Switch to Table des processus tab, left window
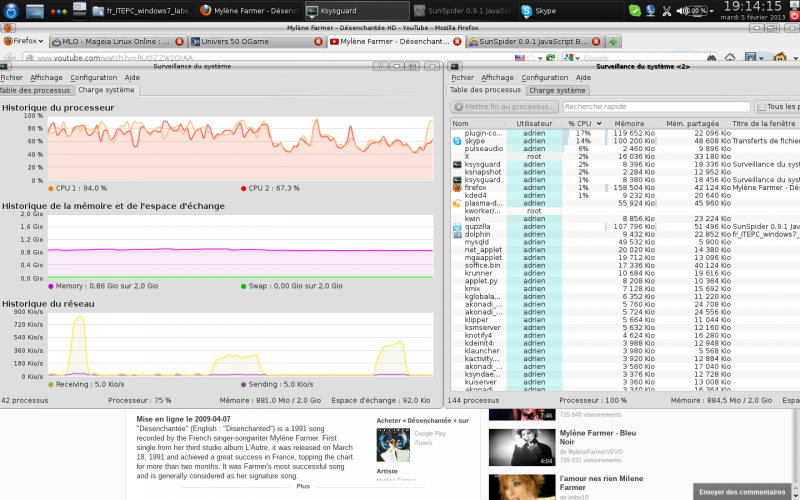The height and width of the screenshot is (500, 800). click(35, 90)
